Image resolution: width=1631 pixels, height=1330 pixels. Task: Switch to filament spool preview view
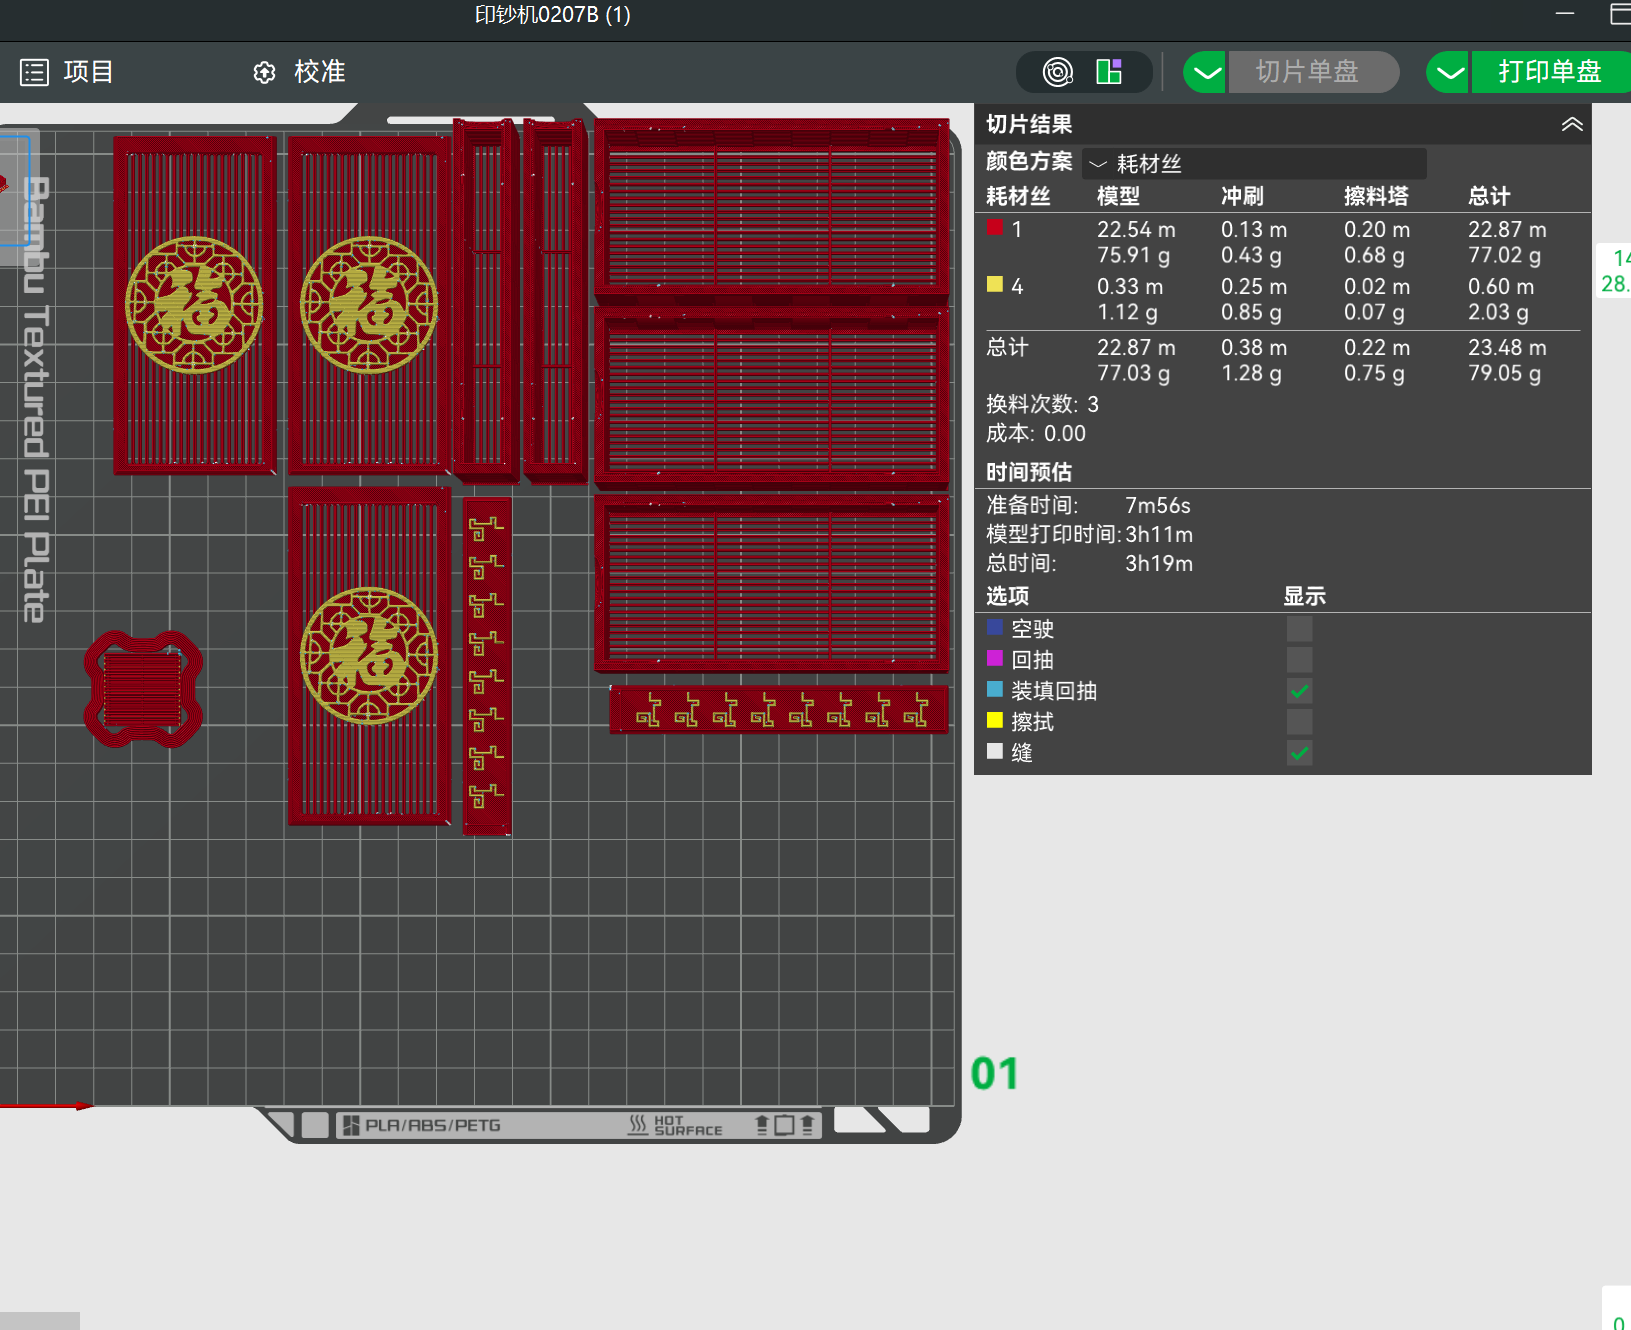(1058, 72)
